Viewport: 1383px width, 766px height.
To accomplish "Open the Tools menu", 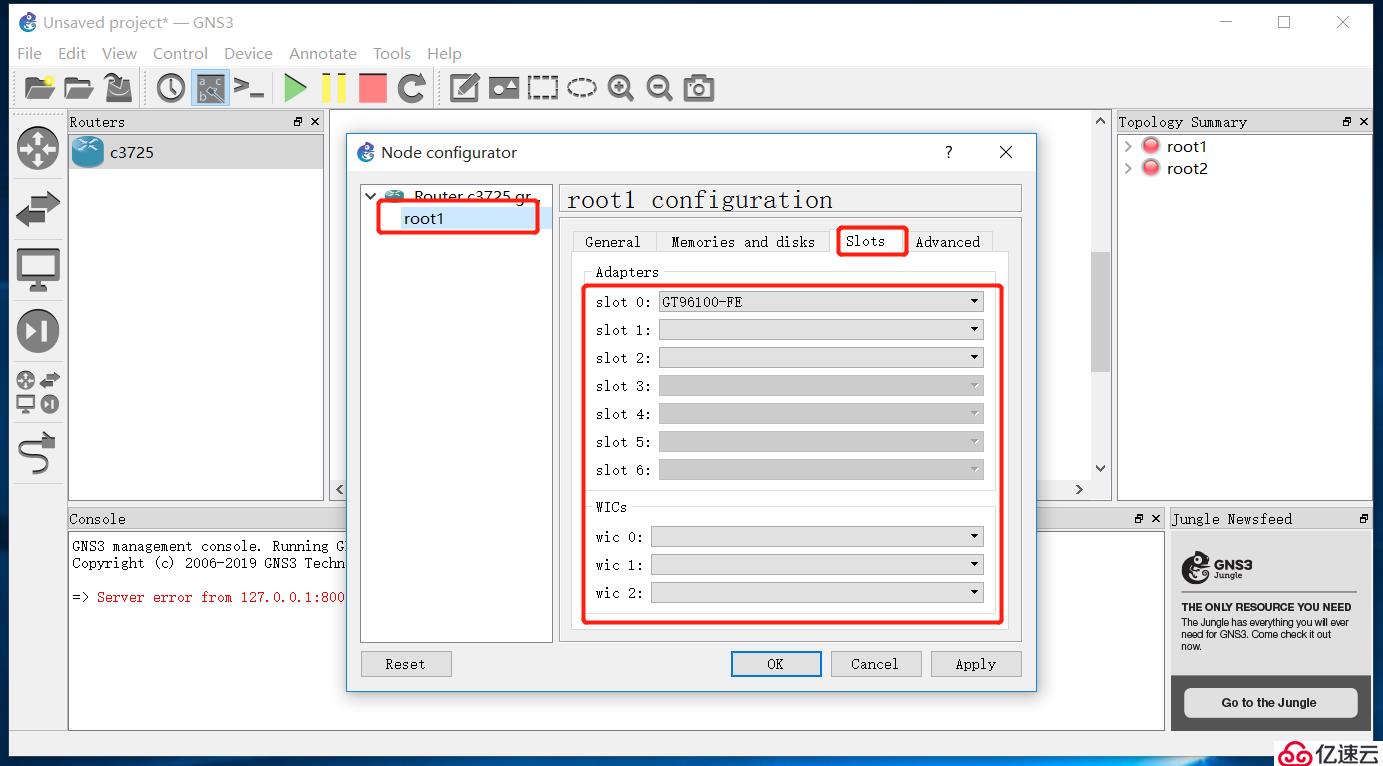I will click(392, 53).
